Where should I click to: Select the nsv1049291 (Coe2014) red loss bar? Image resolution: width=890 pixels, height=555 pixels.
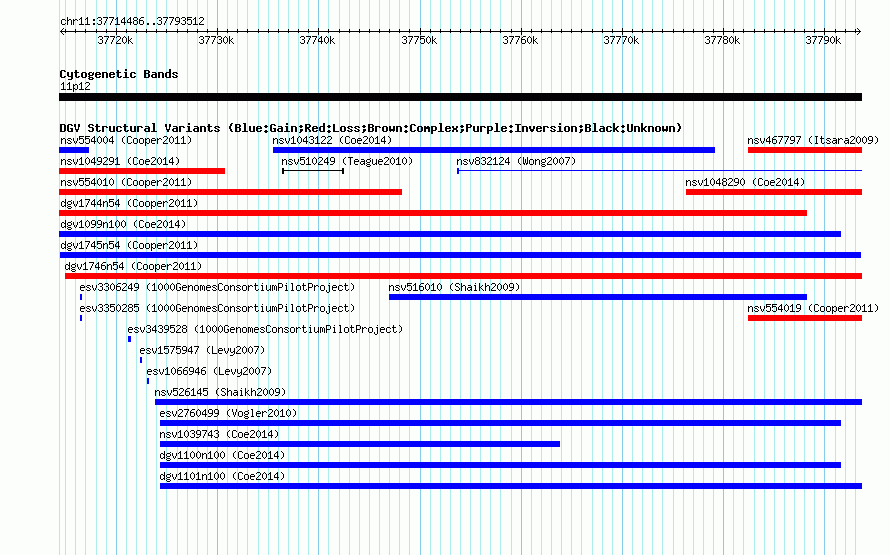click(x=142, y=171)
